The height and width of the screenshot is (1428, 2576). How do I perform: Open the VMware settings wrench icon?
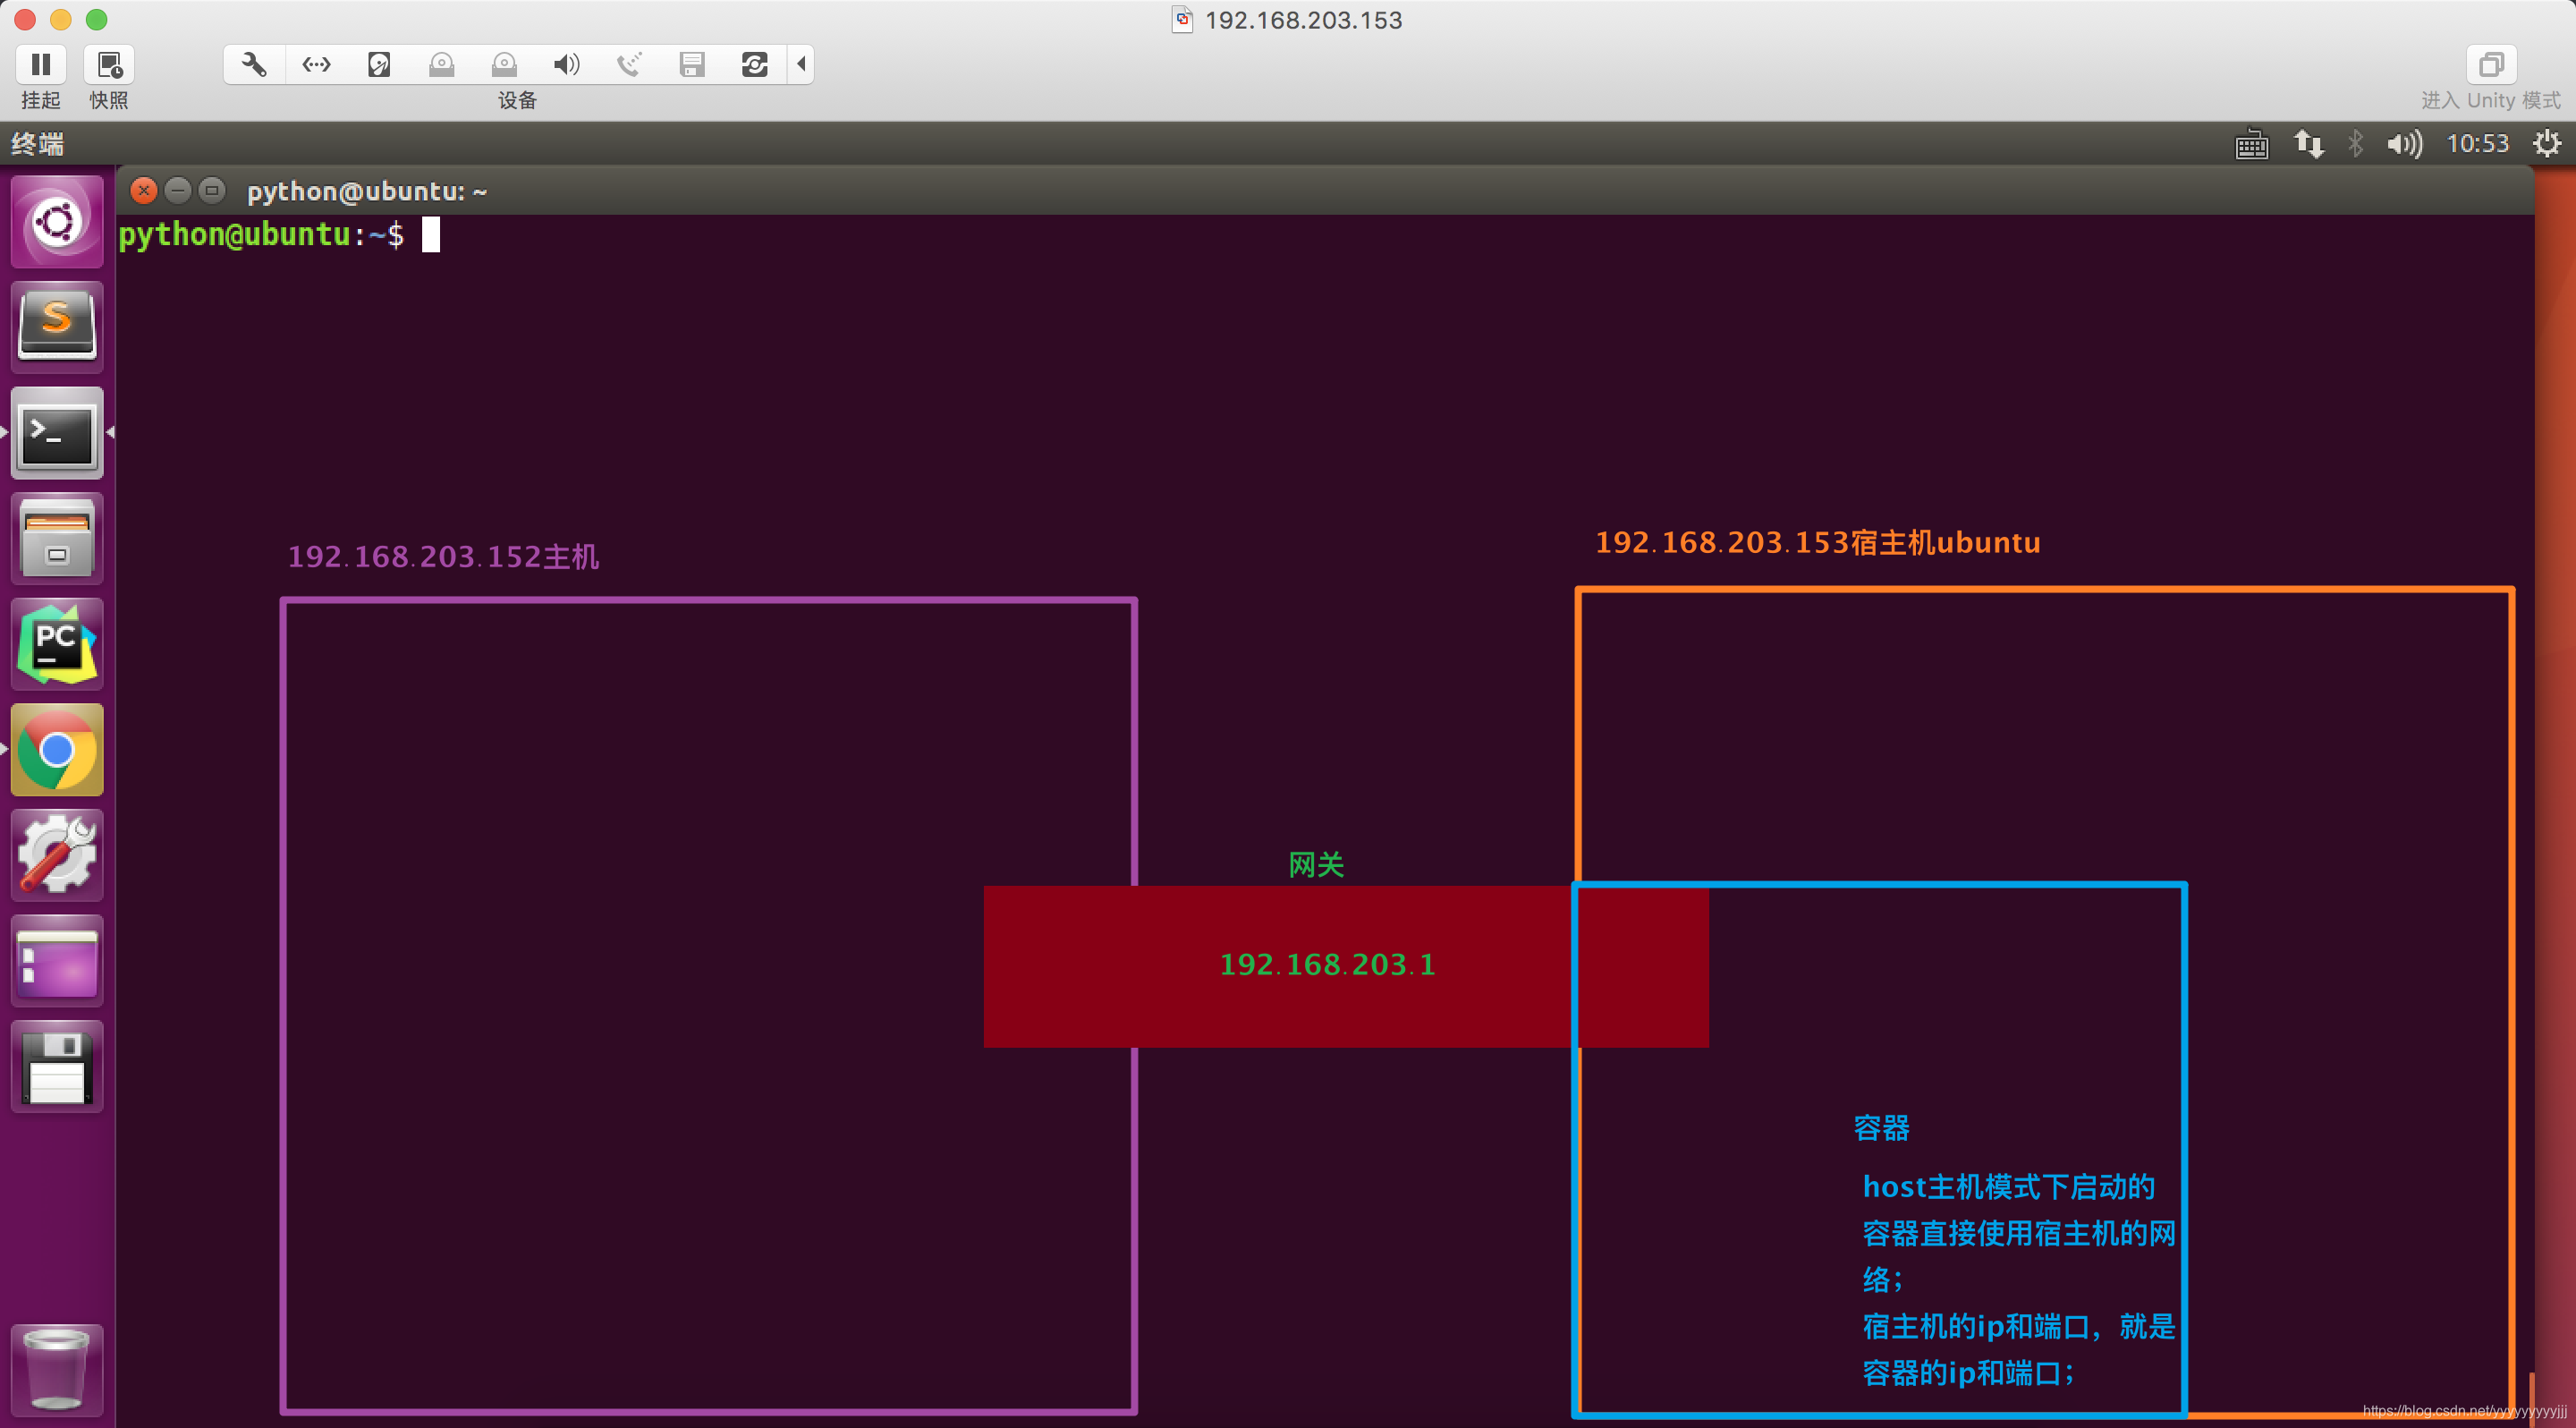[x=254, y=65]
